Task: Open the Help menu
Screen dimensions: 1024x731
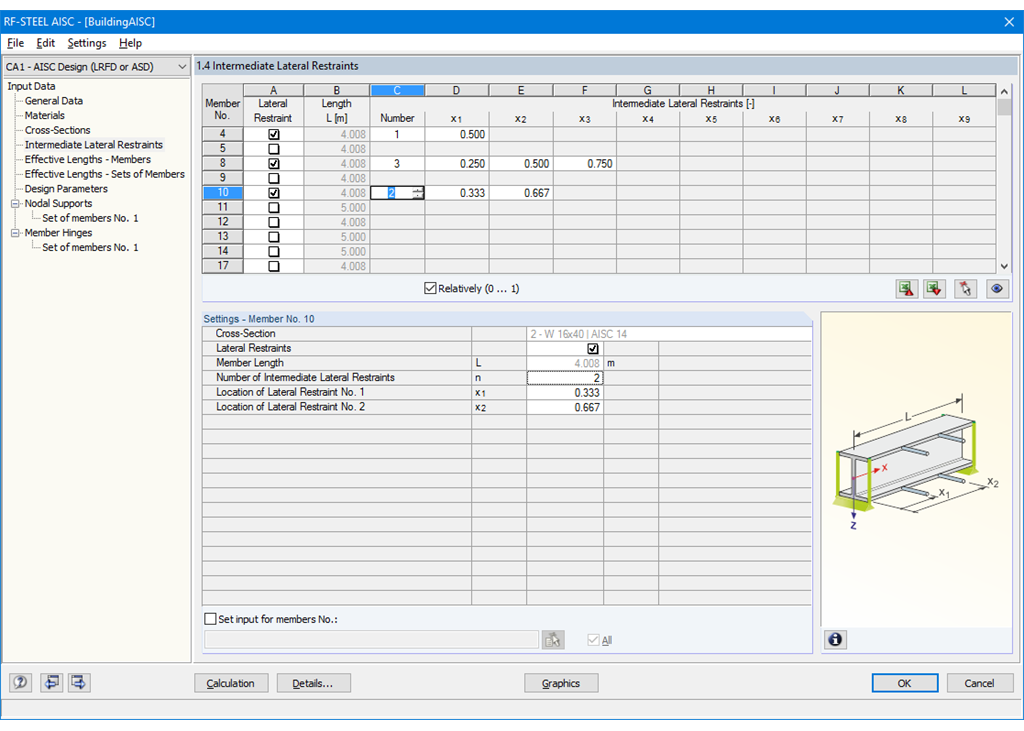Action: [x=130, y=43]
